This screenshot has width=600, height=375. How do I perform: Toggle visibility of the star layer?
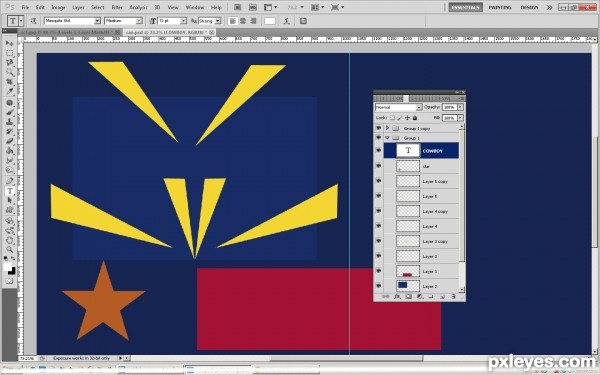pos(378,166)
